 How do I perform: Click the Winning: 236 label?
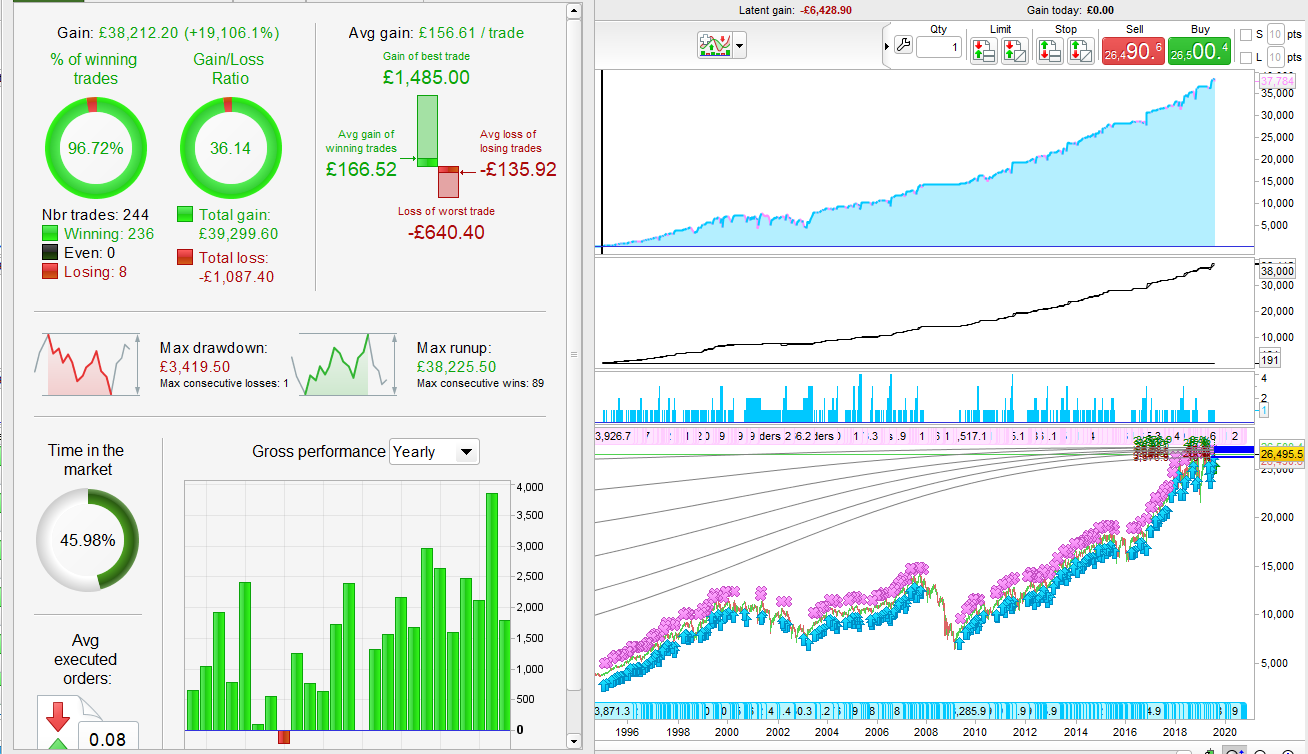[x=109, y=233]
